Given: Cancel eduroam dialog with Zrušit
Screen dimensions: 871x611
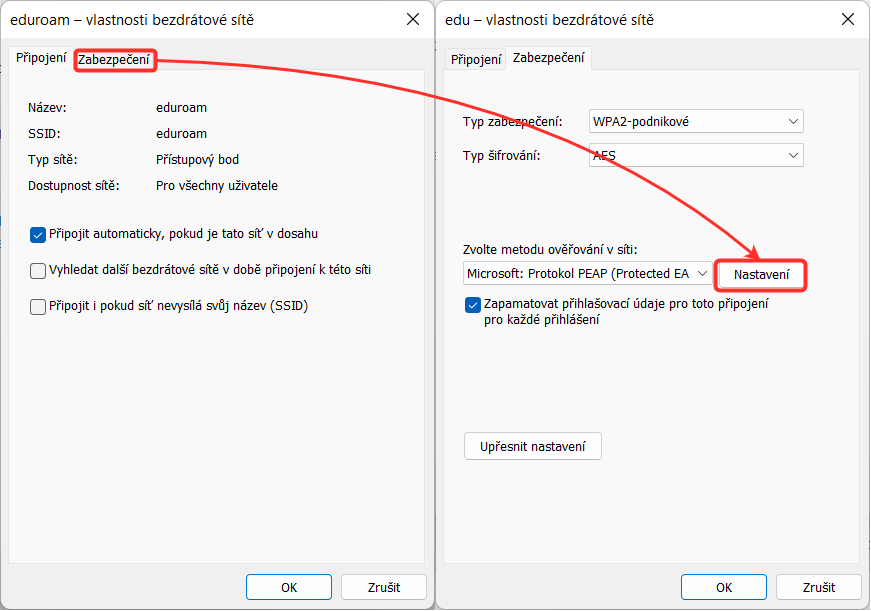Looking at the screenshot, I should pos(384,587).
